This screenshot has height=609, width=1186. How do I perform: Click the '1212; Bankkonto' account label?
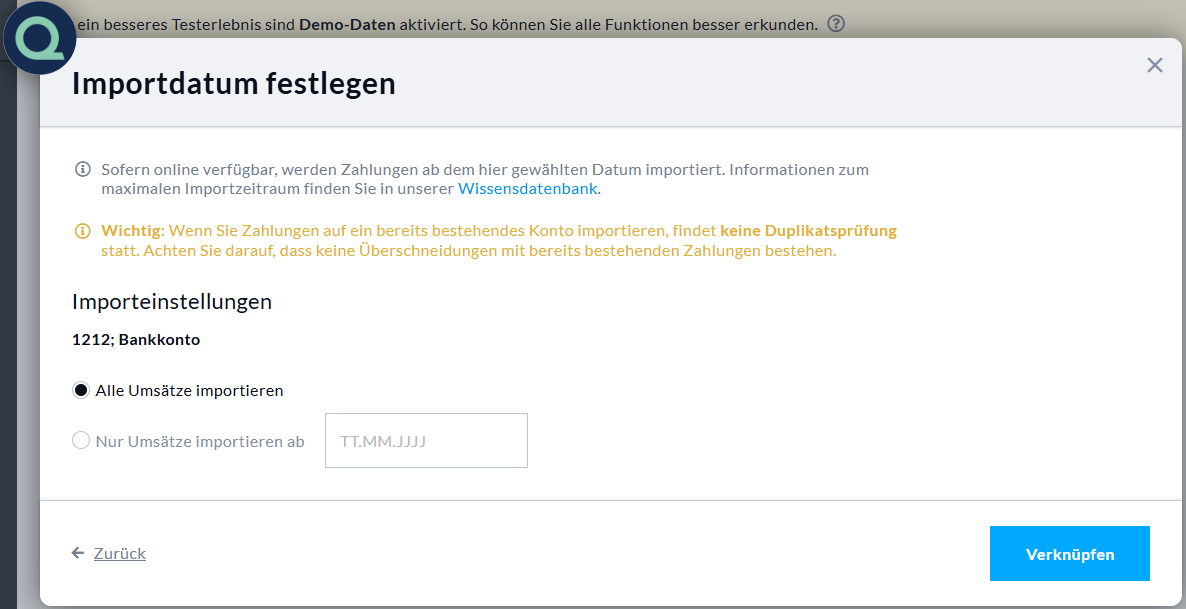coord(136,339)
